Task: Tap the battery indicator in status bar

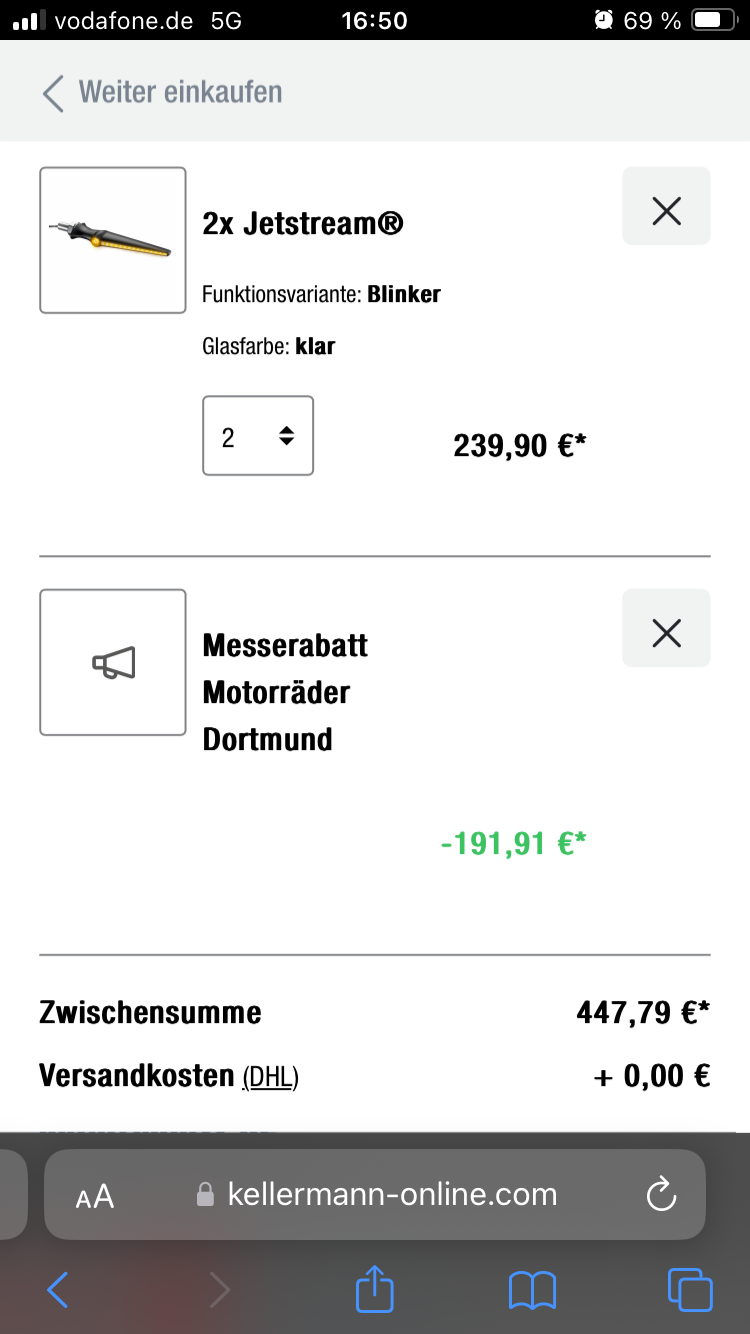Action: [x=713, y=20]
